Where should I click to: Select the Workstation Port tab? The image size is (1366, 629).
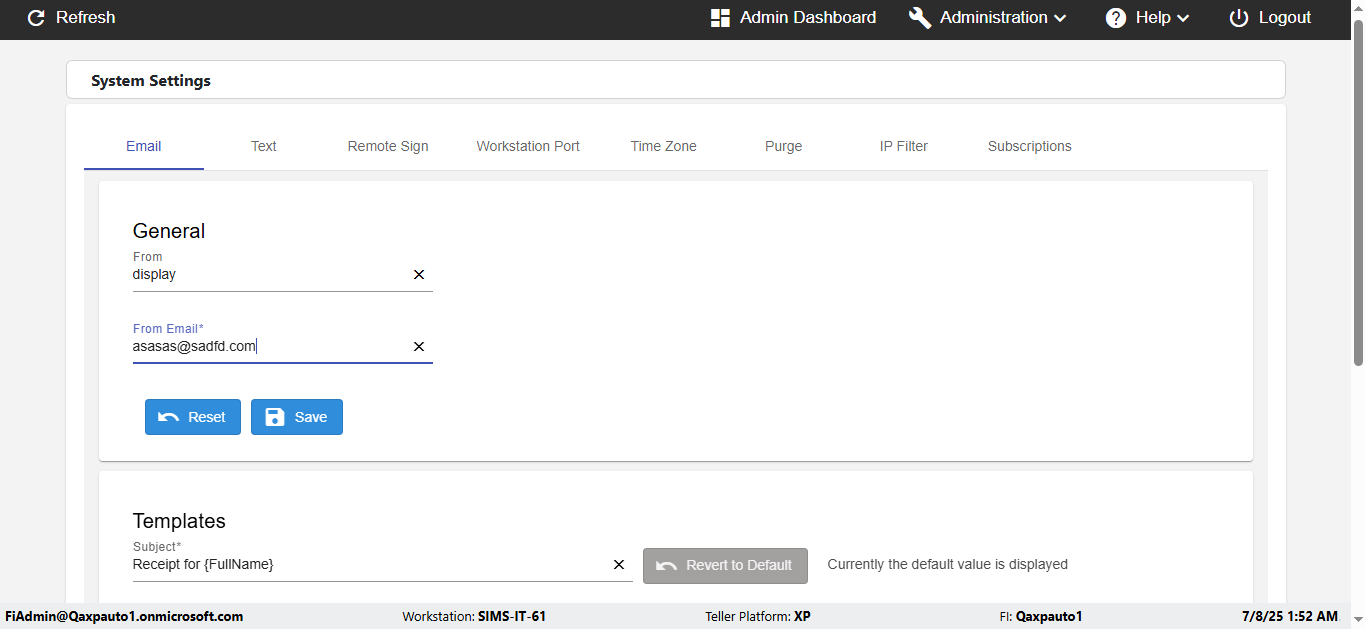pyautogui.click(x=528, y=146)
